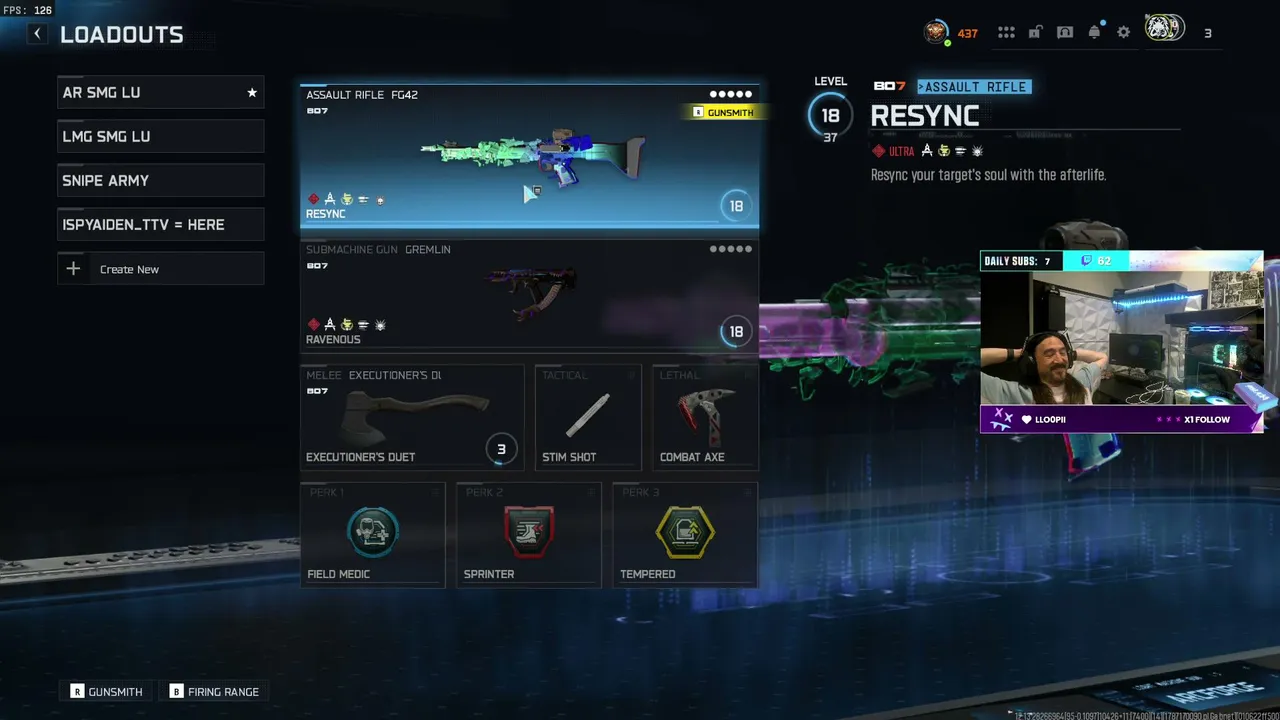
Task: Click the level 18 circle on the FG42 card
Action: click(736, 206)
